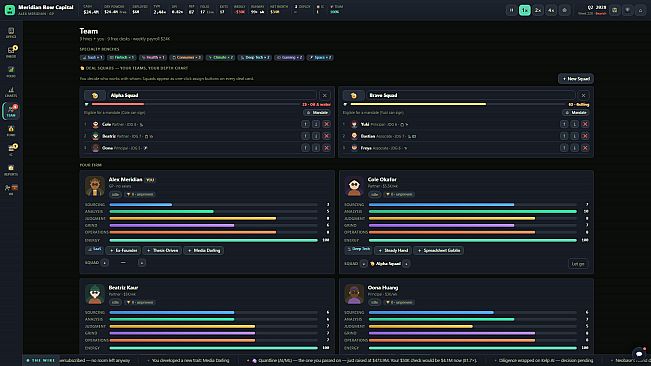This screenshot has height=366, width=651.
Task: Set game speed to 2x
Action: point(538,10)
